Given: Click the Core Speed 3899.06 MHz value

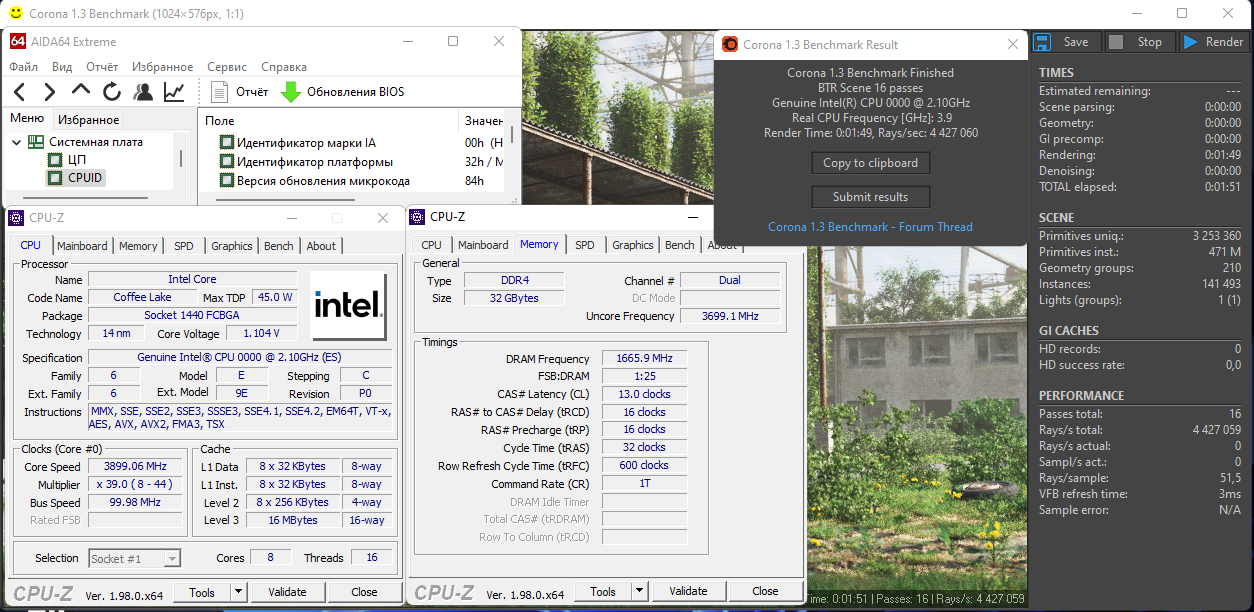Looking at the screenshot, I should pos(135,467).
